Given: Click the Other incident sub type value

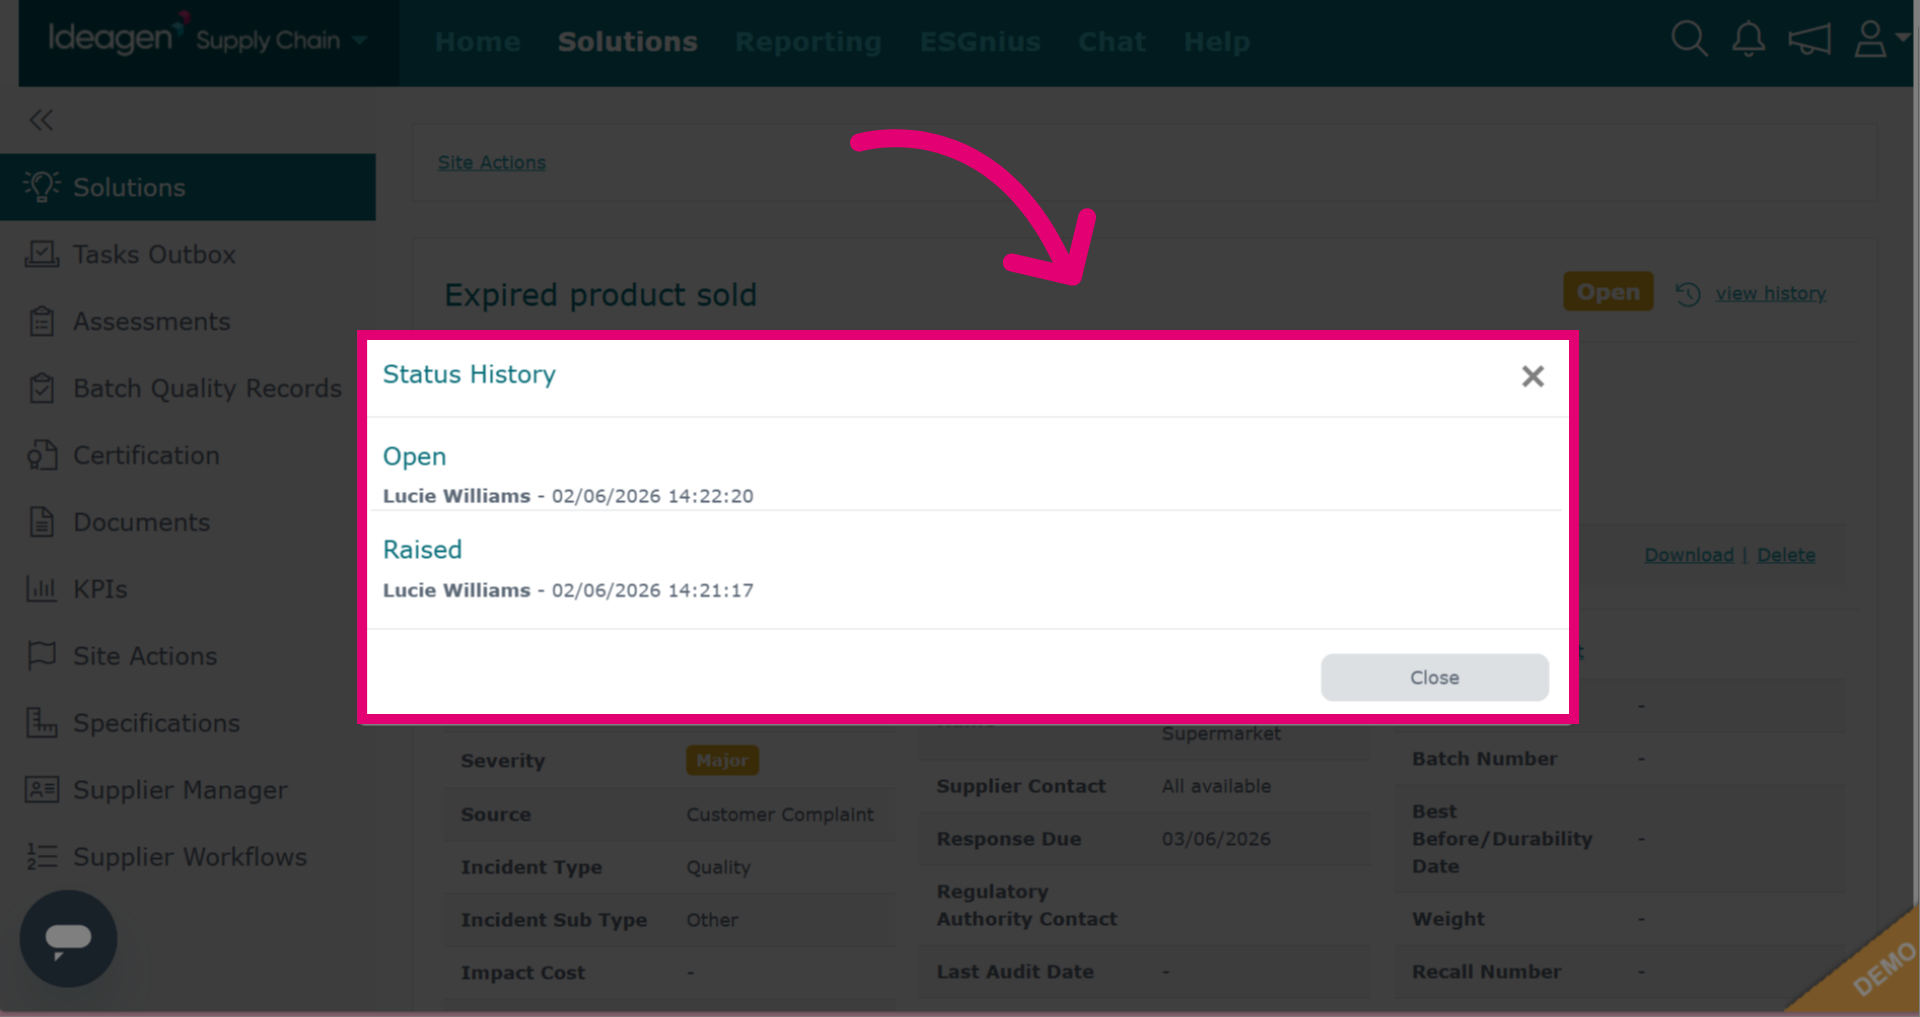Looking at the screenshot, I should tap(712, 920).
